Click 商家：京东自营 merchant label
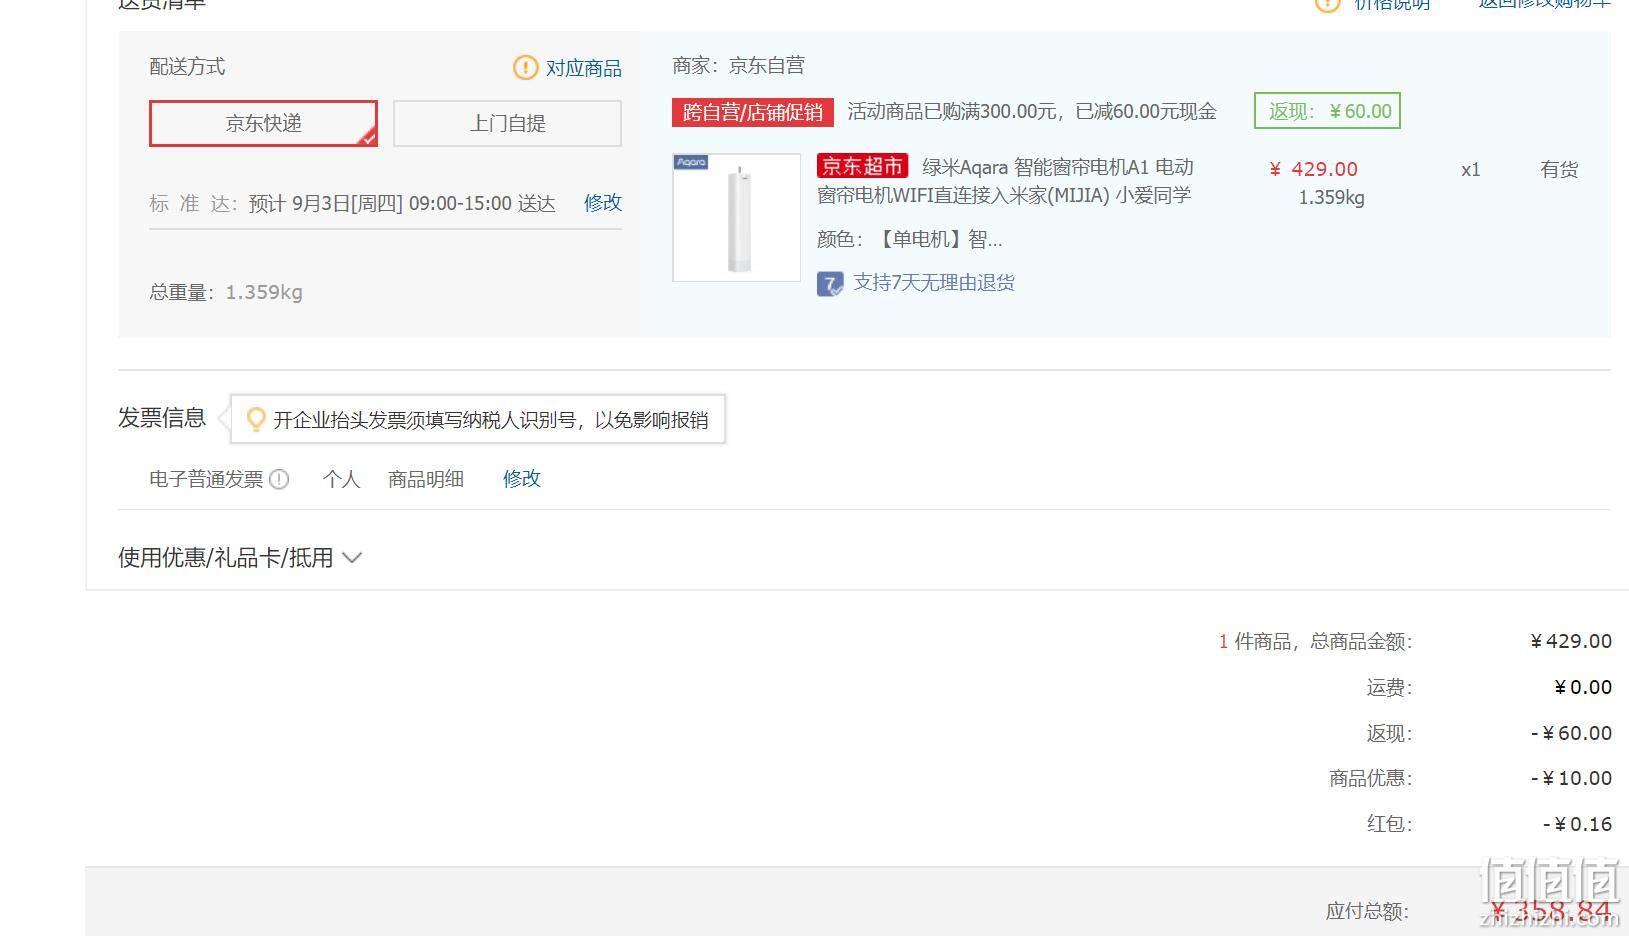 738,66
